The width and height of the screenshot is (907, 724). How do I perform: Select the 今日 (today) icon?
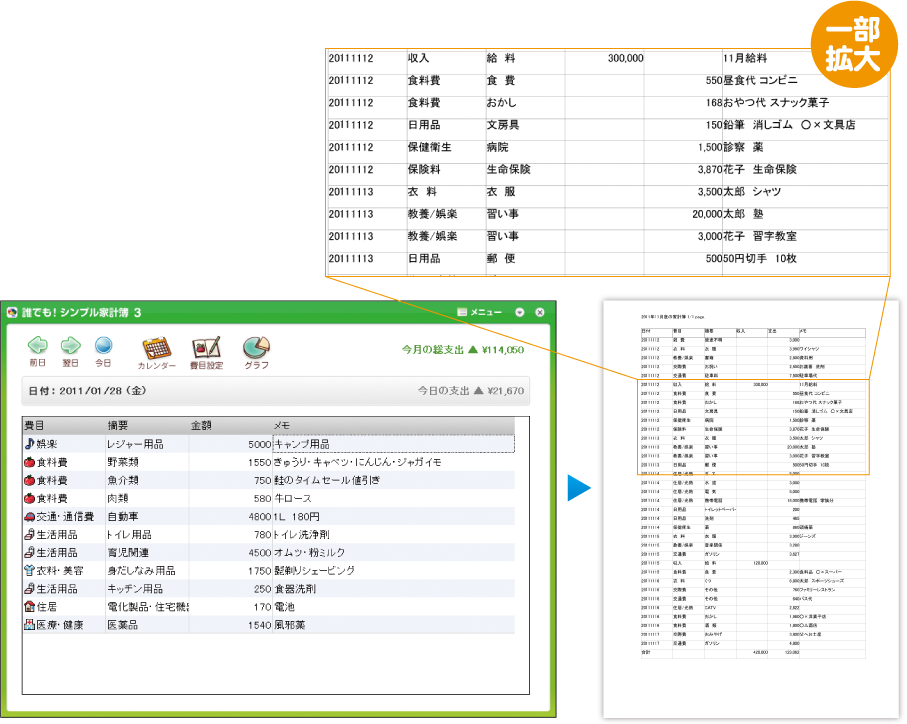coord(103,345)
